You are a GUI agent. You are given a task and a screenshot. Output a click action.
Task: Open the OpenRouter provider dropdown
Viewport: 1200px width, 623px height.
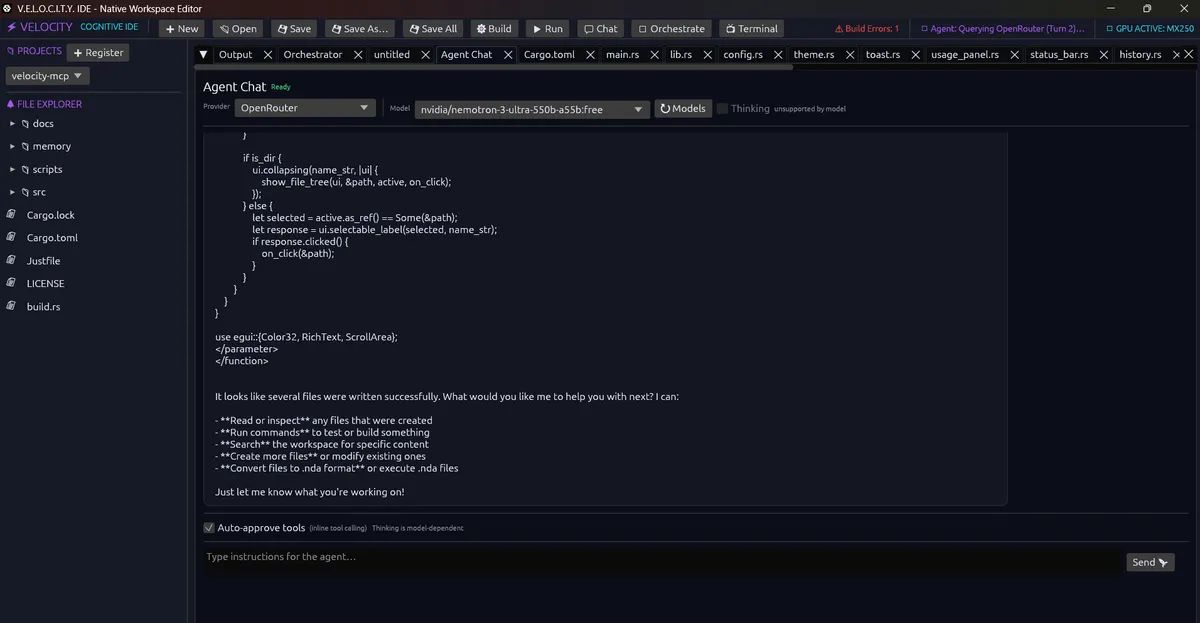click(x=304, y=108)
